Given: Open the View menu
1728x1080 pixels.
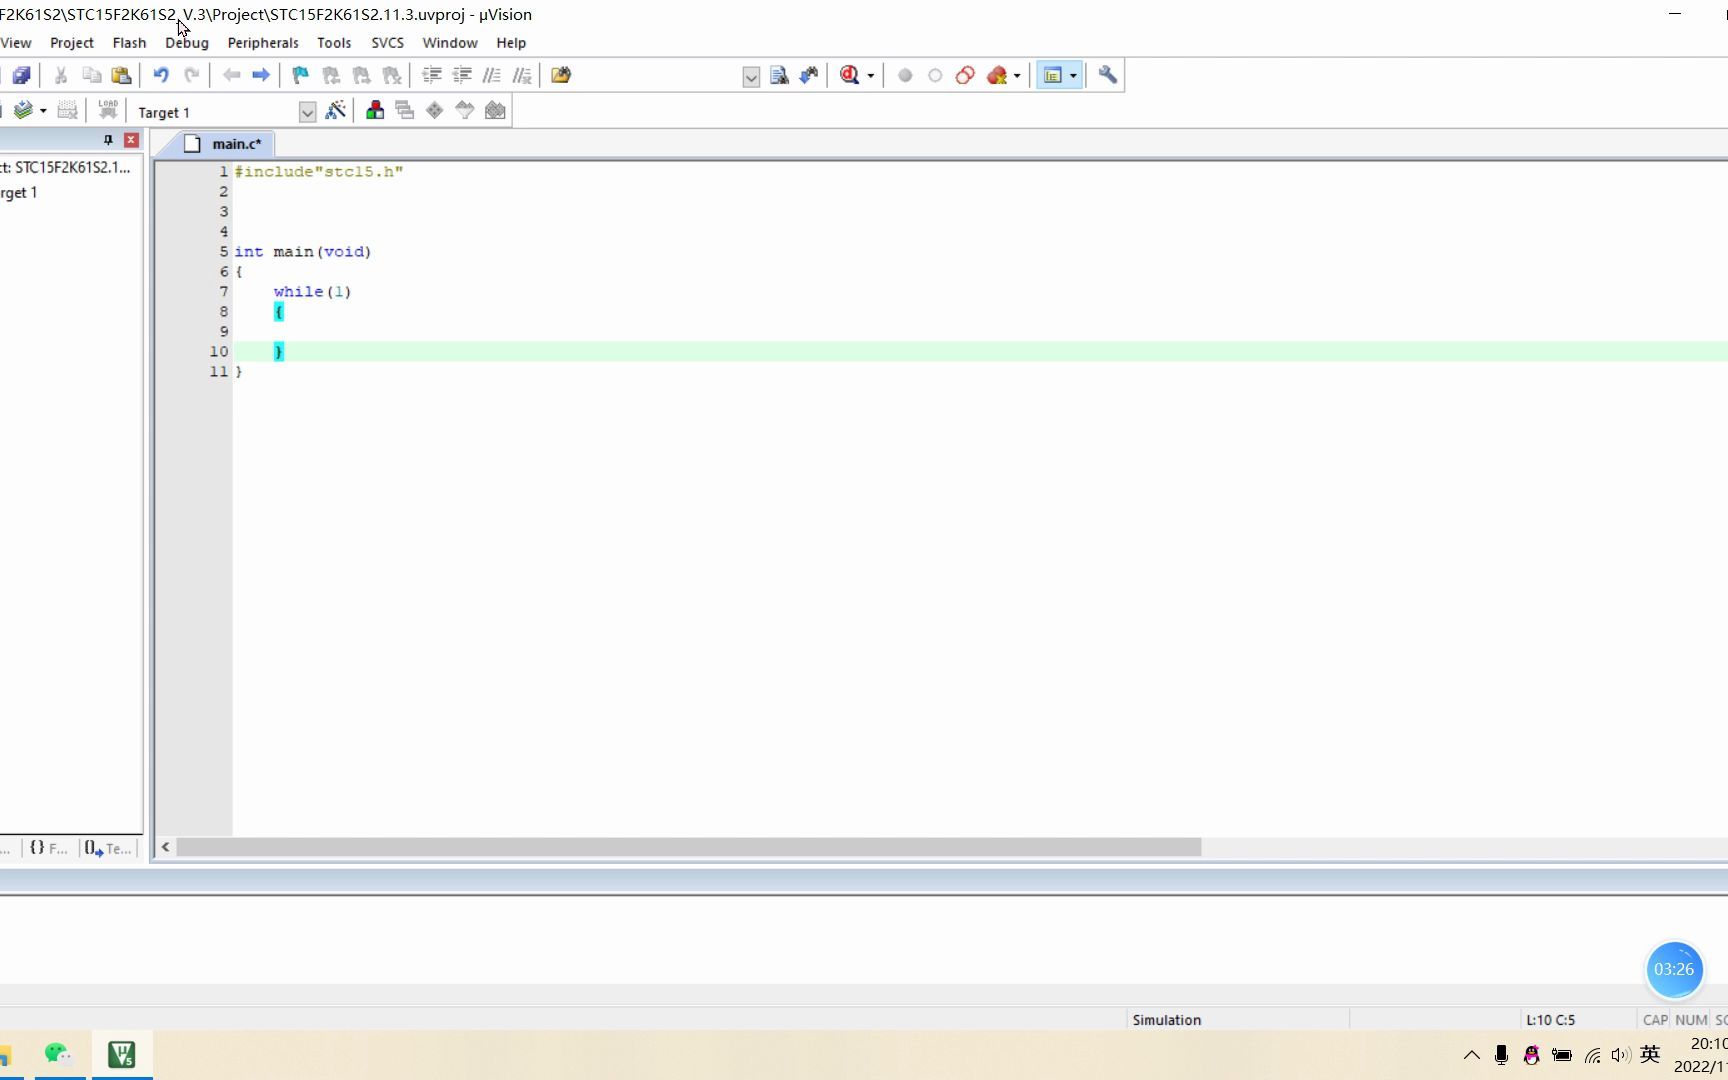Looking at the screenshot, I should tap(16, 43).
